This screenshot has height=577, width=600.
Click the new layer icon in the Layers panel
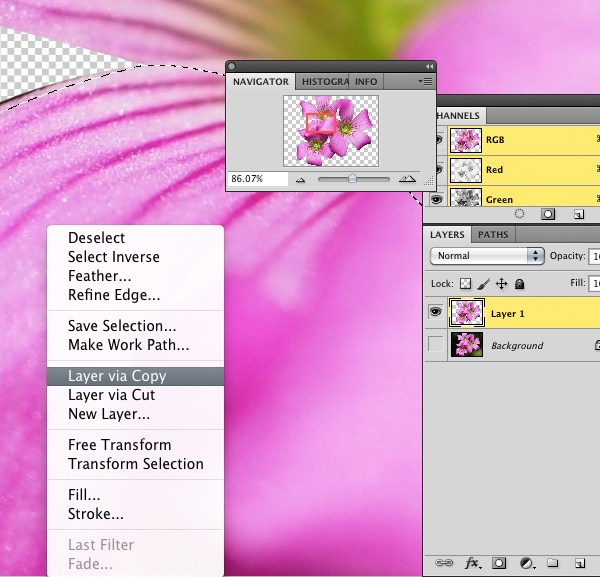(x=579, y=563)
